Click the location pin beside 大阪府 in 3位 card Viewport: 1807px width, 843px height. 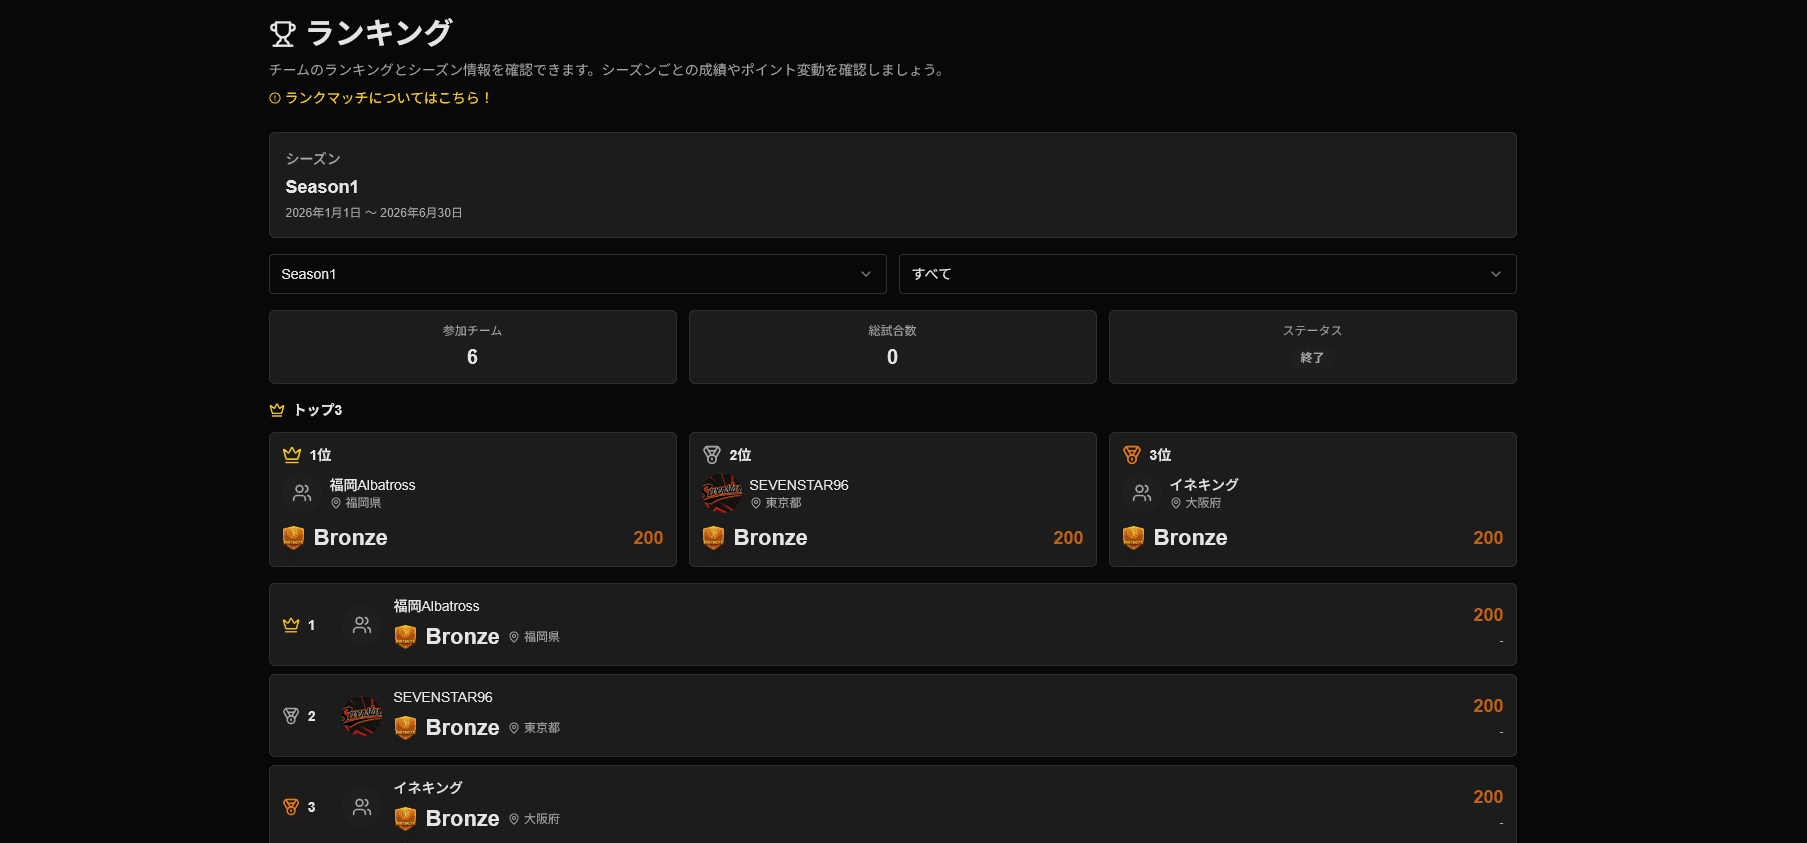(x=1176, y=503)
